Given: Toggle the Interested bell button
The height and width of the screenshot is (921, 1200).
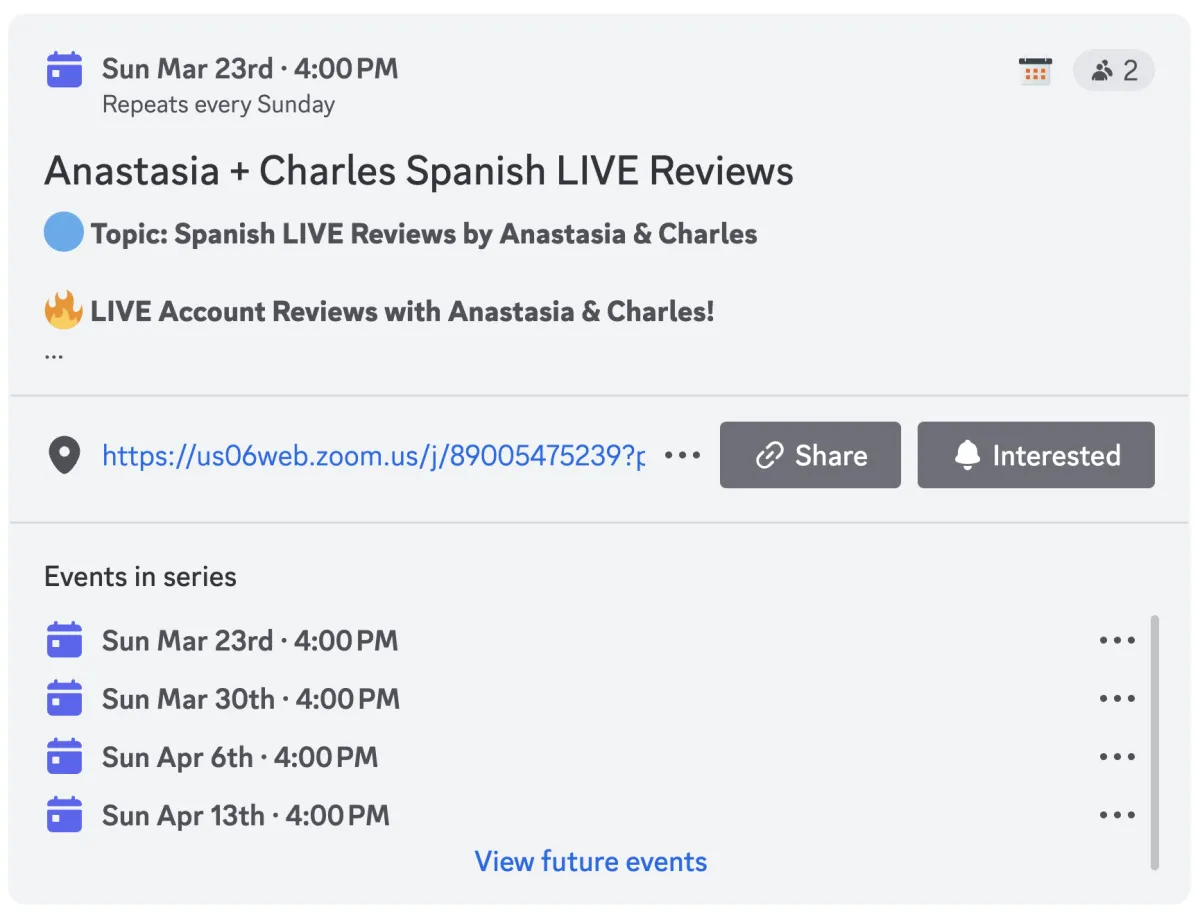Looking at the screenshot, I should coord(1036,455).
